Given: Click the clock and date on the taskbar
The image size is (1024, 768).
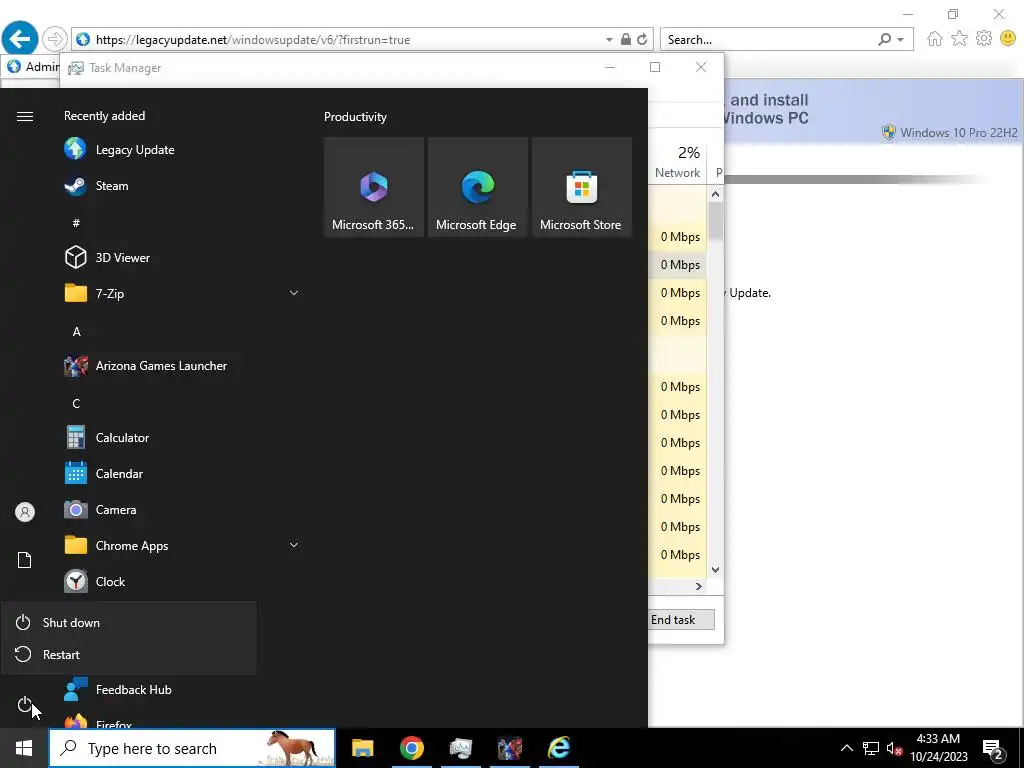Looking at the screenshot, I should [x=938, y=748].
